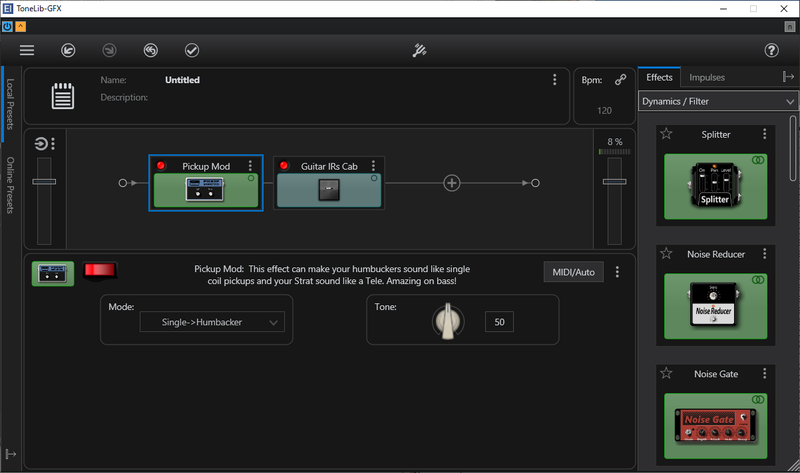Image resolution: width=800 pixels, height=473 pixels.
Task: Click the small n icon top-right
Action: (x=789, y=27)
